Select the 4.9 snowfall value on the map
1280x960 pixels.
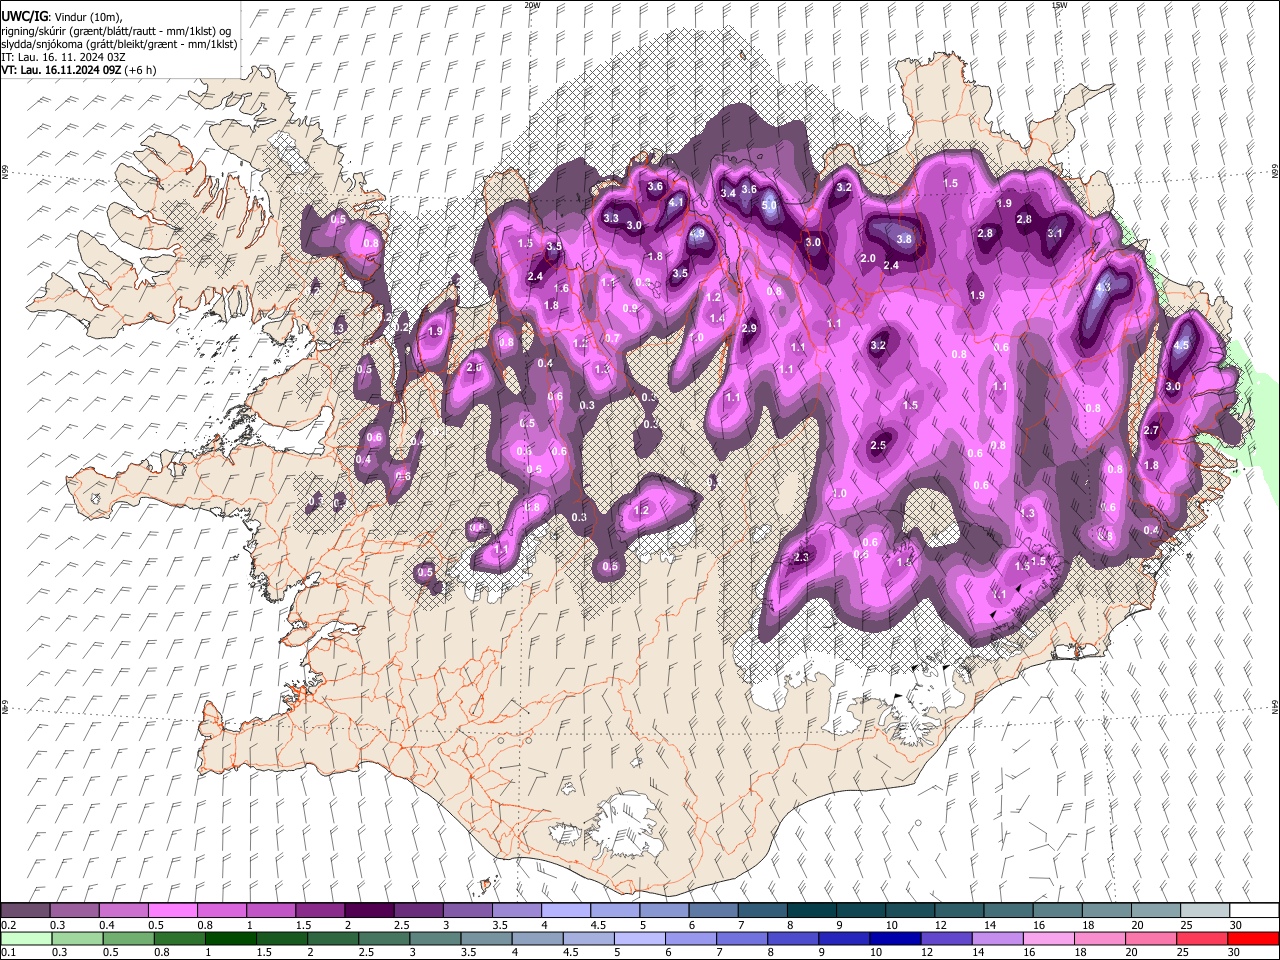pyautogui.click(x=697, y=234)
